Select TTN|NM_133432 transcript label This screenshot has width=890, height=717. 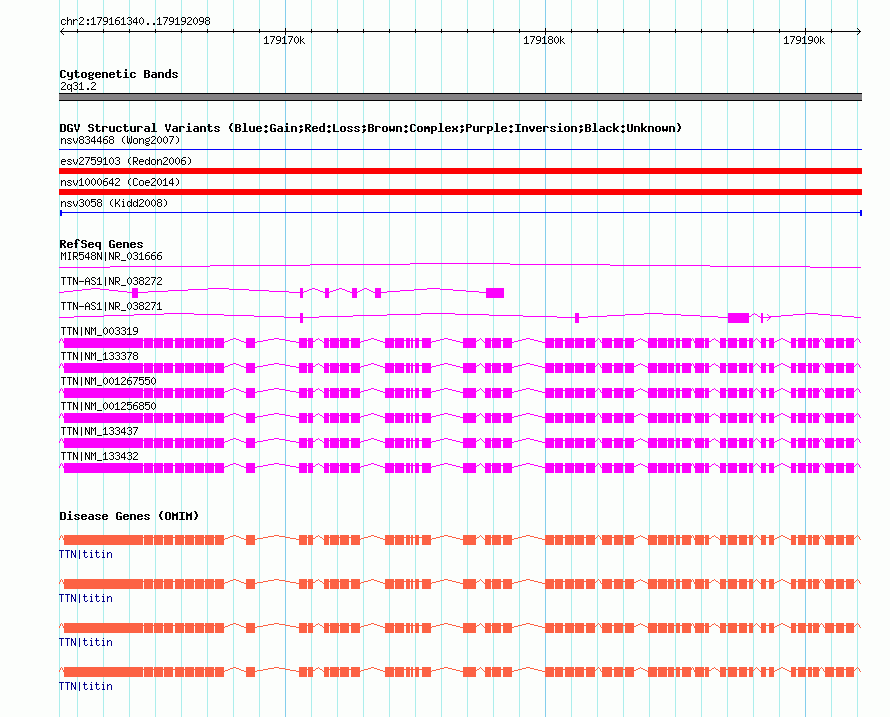pos(99,456)
